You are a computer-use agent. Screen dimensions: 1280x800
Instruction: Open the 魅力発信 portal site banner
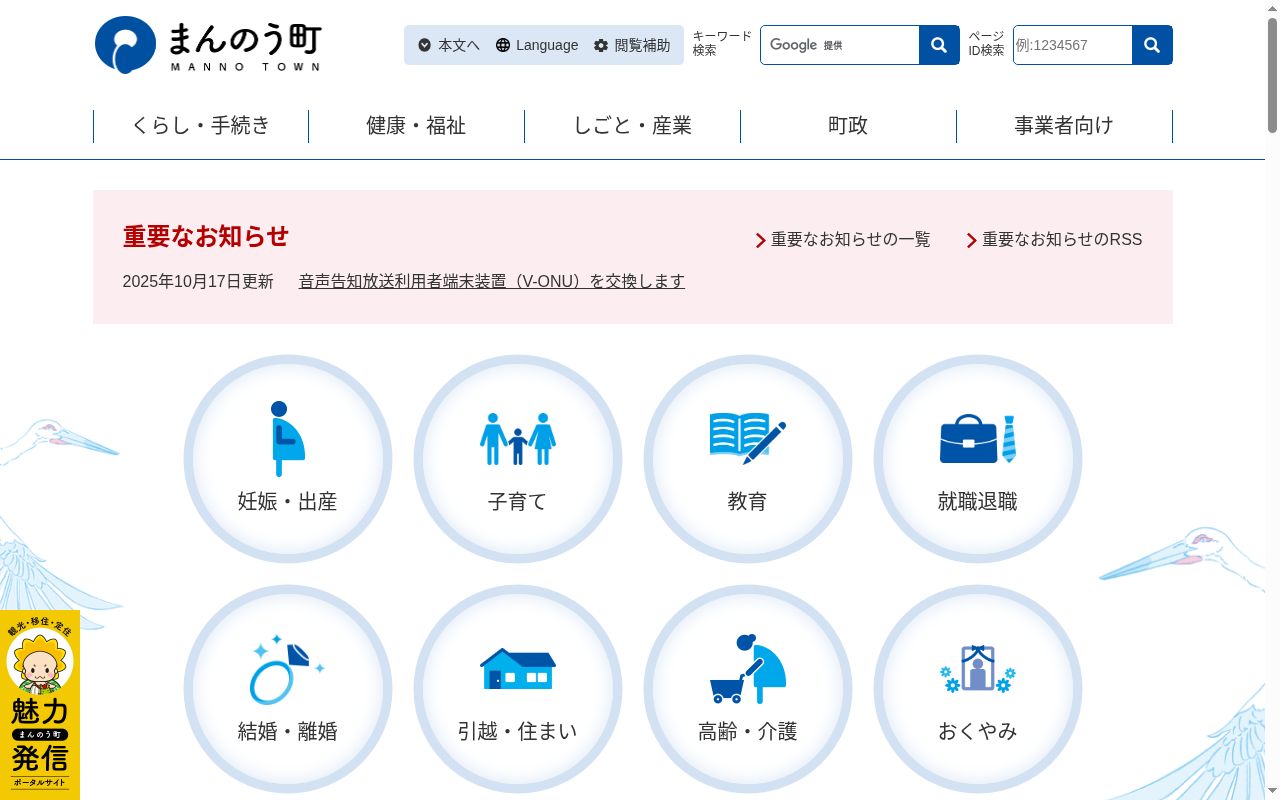[40, 705]
